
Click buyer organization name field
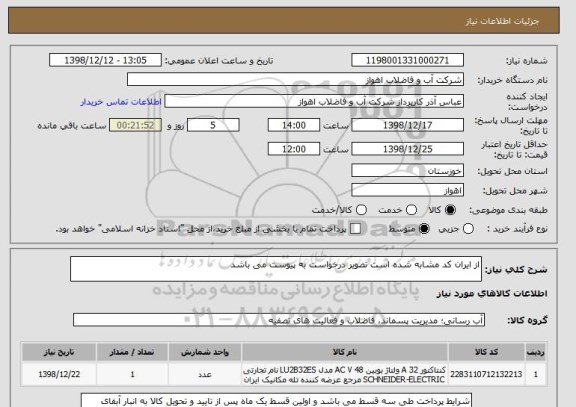coord(295,80)
